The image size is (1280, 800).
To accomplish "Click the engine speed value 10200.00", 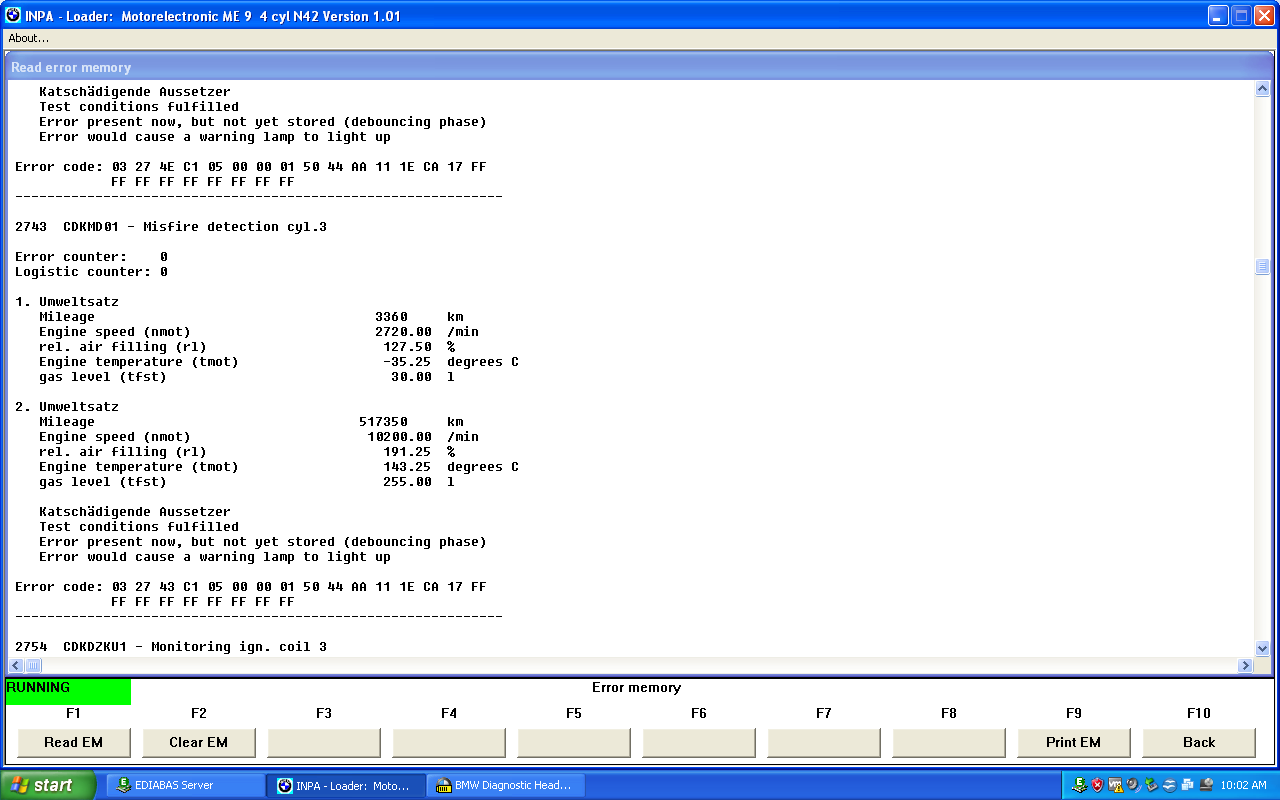I will point(399,437).
